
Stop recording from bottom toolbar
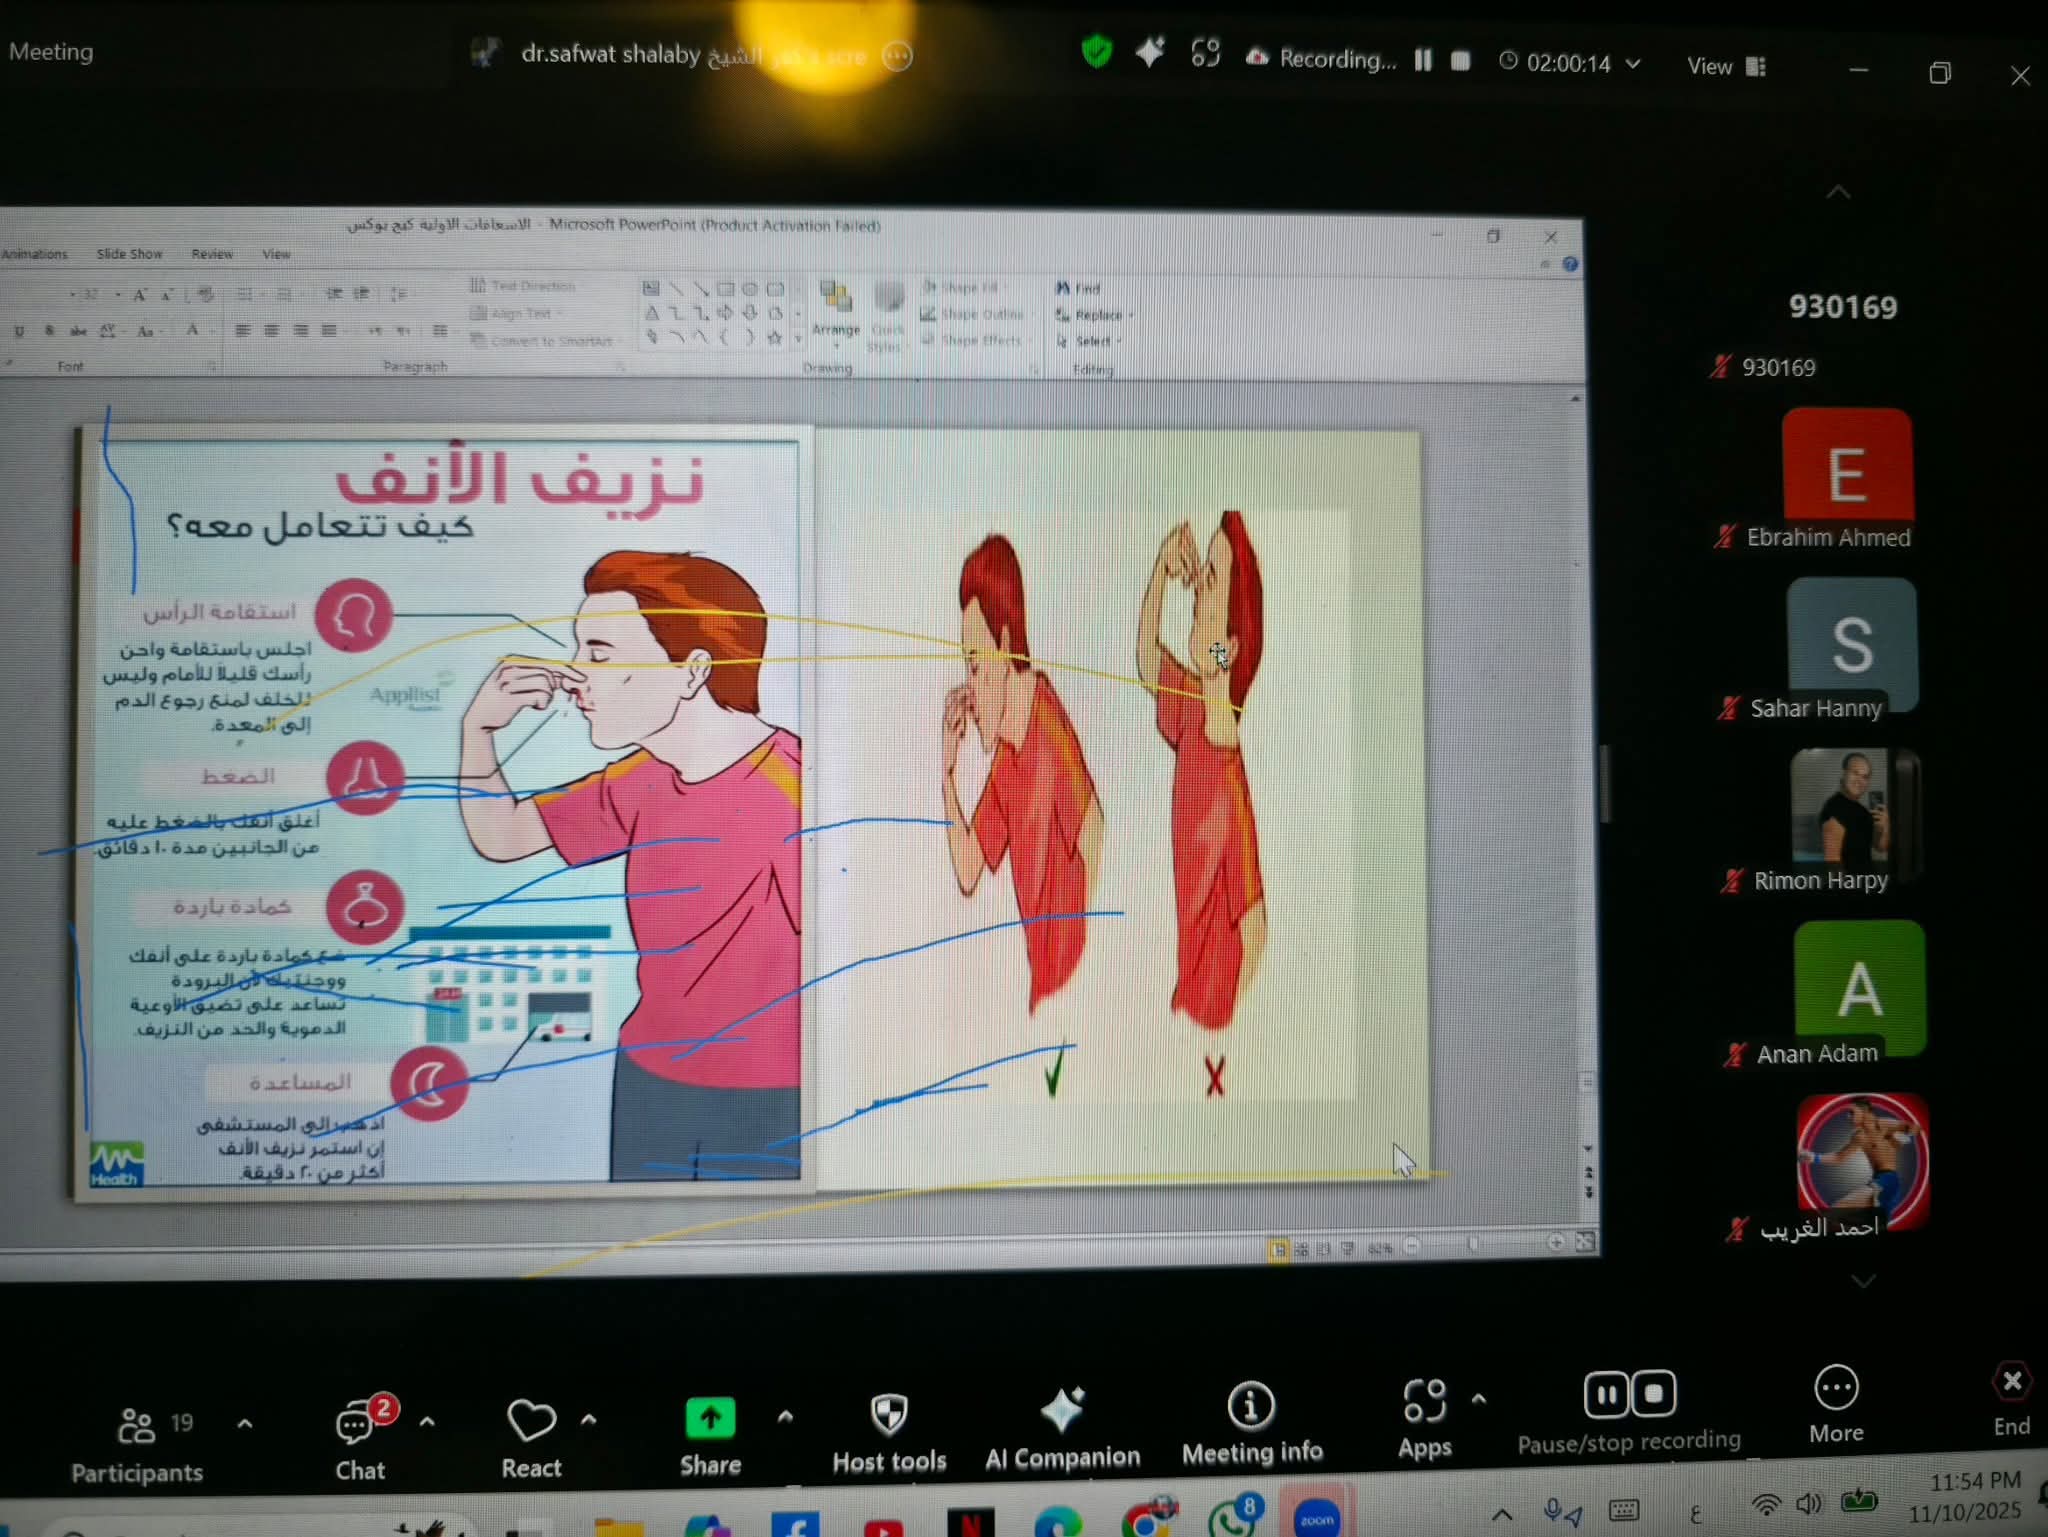tap(1654, 1394)
